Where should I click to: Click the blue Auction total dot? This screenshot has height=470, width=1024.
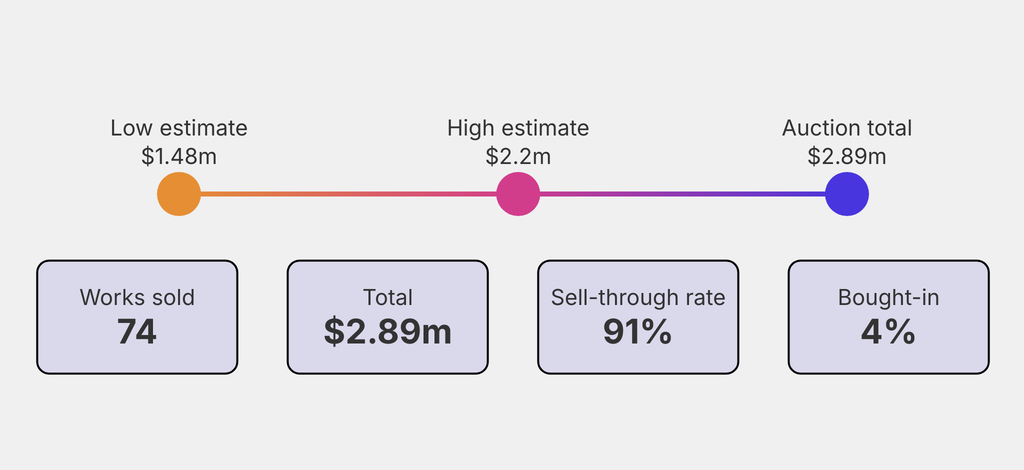[x=847, y=193]
